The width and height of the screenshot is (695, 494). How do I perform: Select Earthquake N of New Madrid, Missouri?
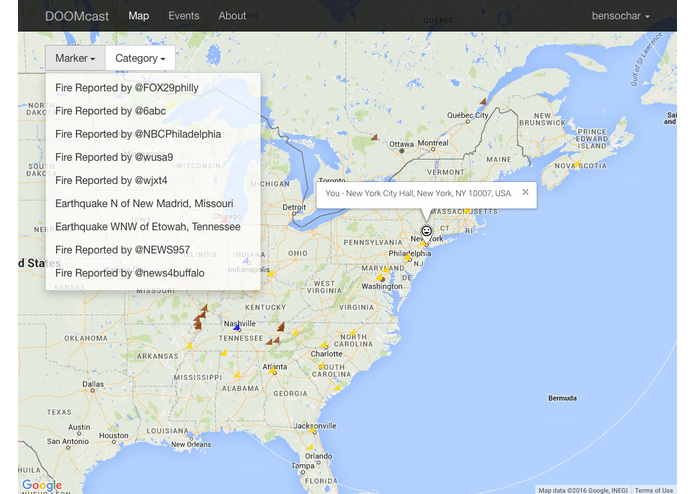click(153, 203)
